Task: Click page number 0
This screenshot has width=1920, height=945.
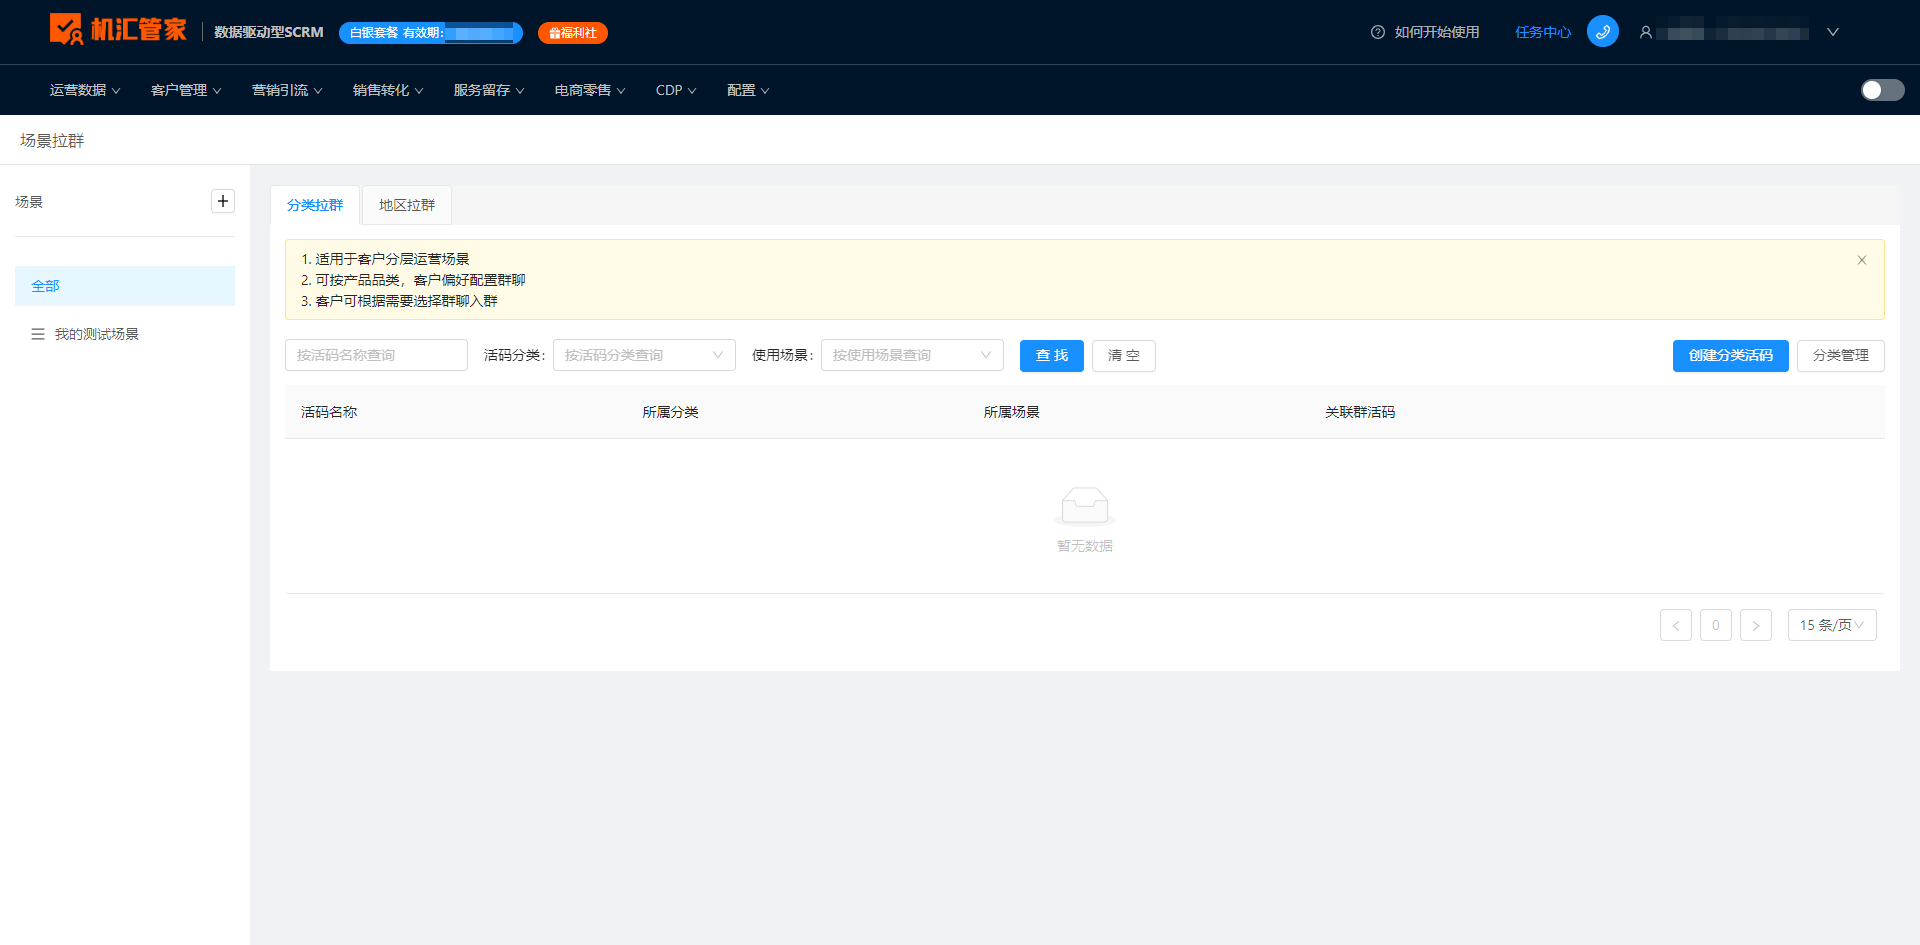Action: [1716, 625]
